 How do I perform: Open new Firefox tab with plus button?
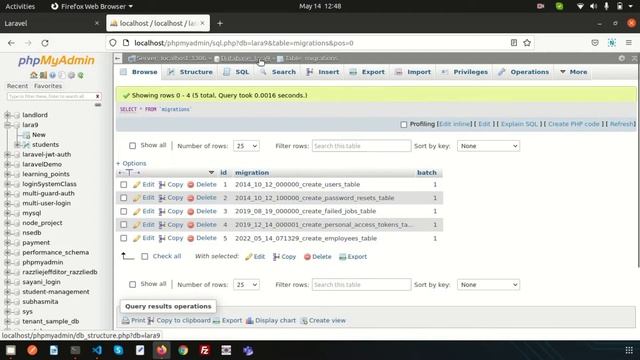(220, 23)
